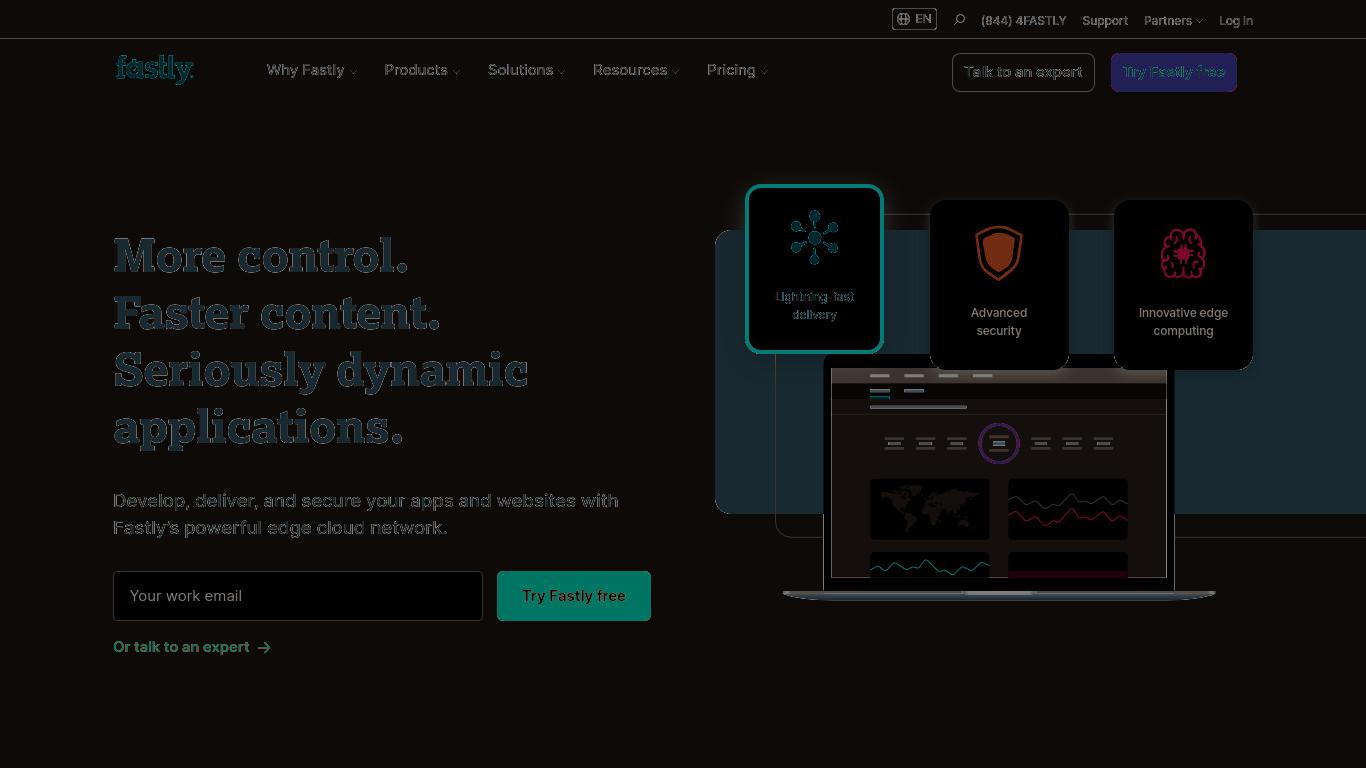Open the Support link

point(1105,20)
